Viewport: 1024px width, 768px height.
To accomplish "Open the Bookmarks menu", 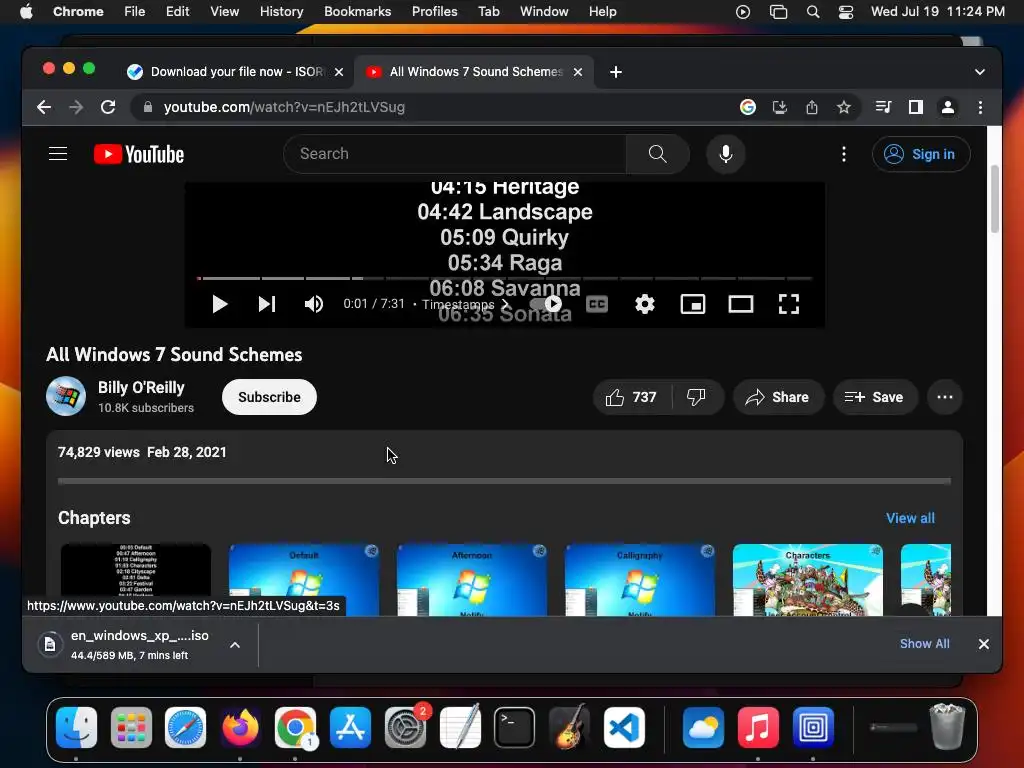I will point(357,11).
